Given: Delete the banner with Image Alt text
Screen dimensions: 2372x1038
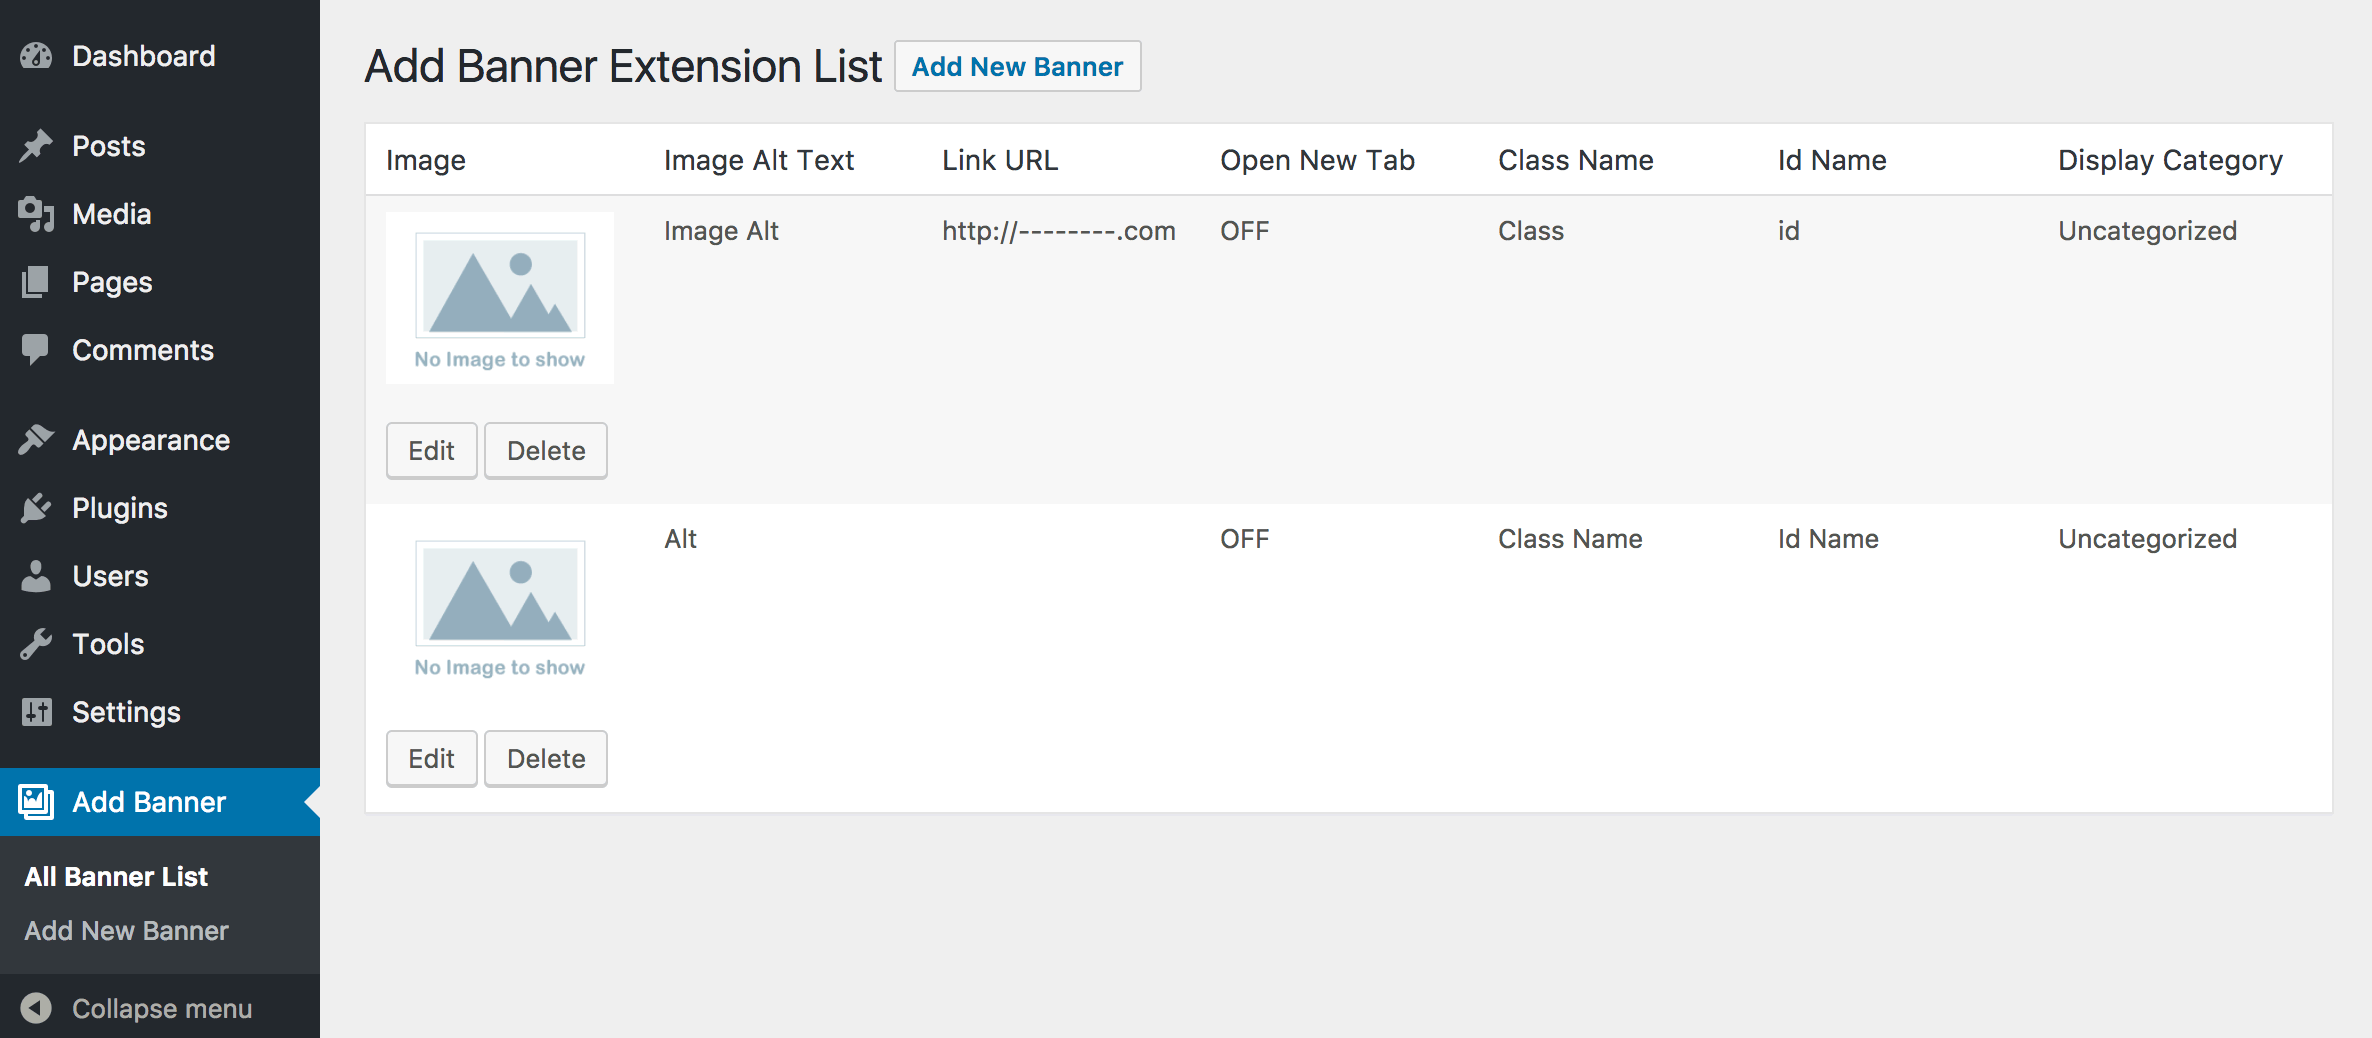Looking at the screenshot, I should click(546, 451).
